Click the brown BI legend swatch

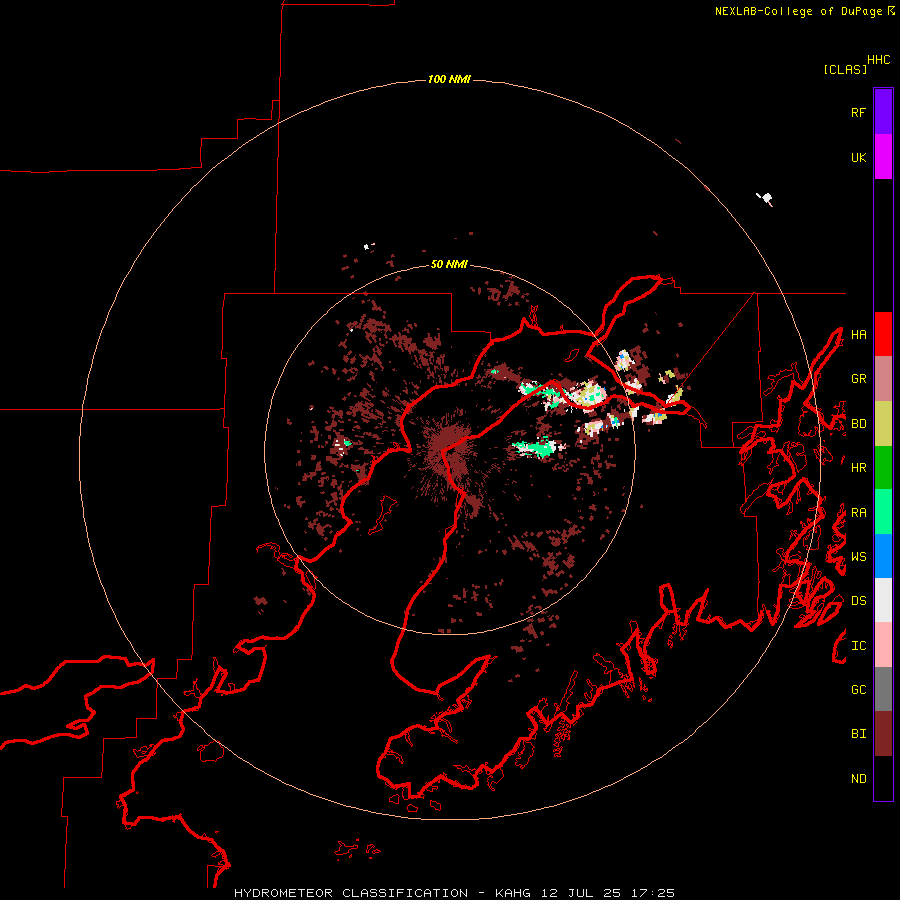pos(883,734)
